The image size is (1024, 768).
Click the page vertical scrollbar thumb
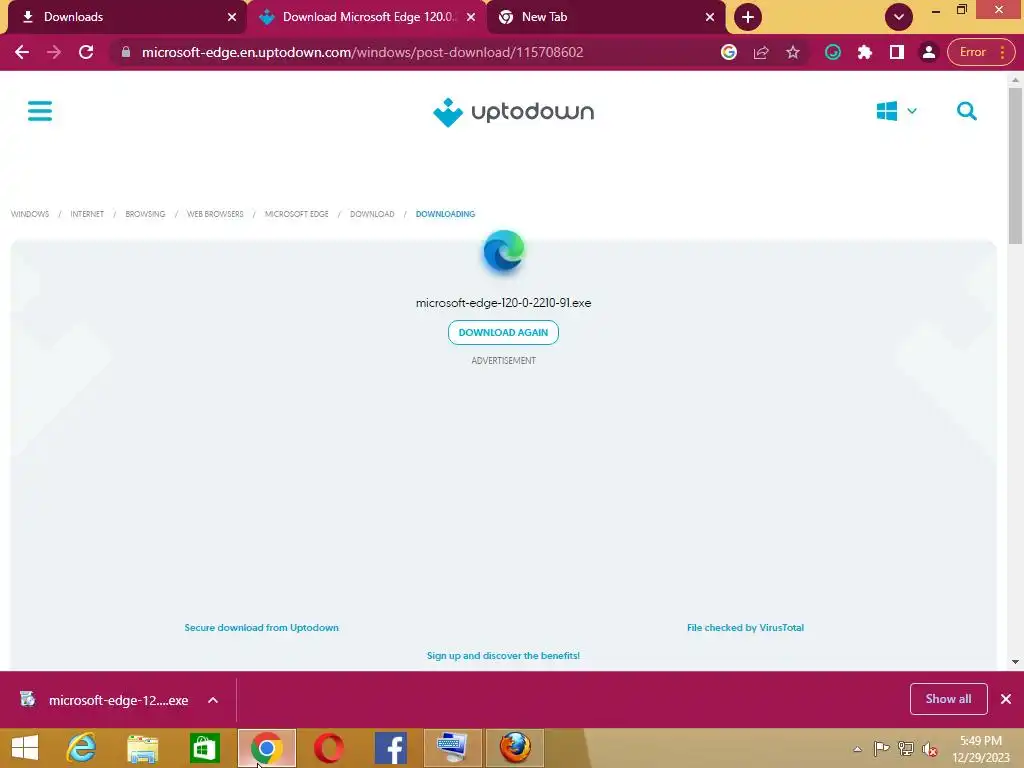point(1015,166)
